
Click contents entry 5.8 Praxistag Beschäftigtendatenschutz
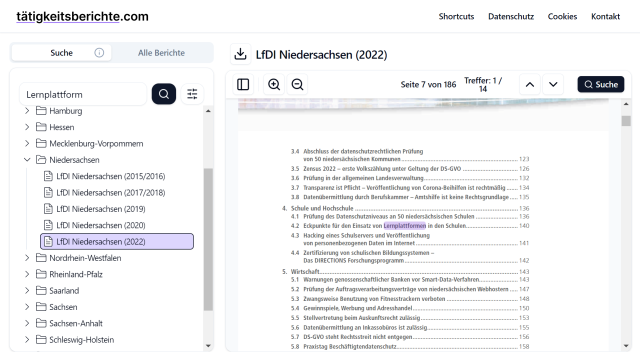pyautogui.click(x=410, y=347)
